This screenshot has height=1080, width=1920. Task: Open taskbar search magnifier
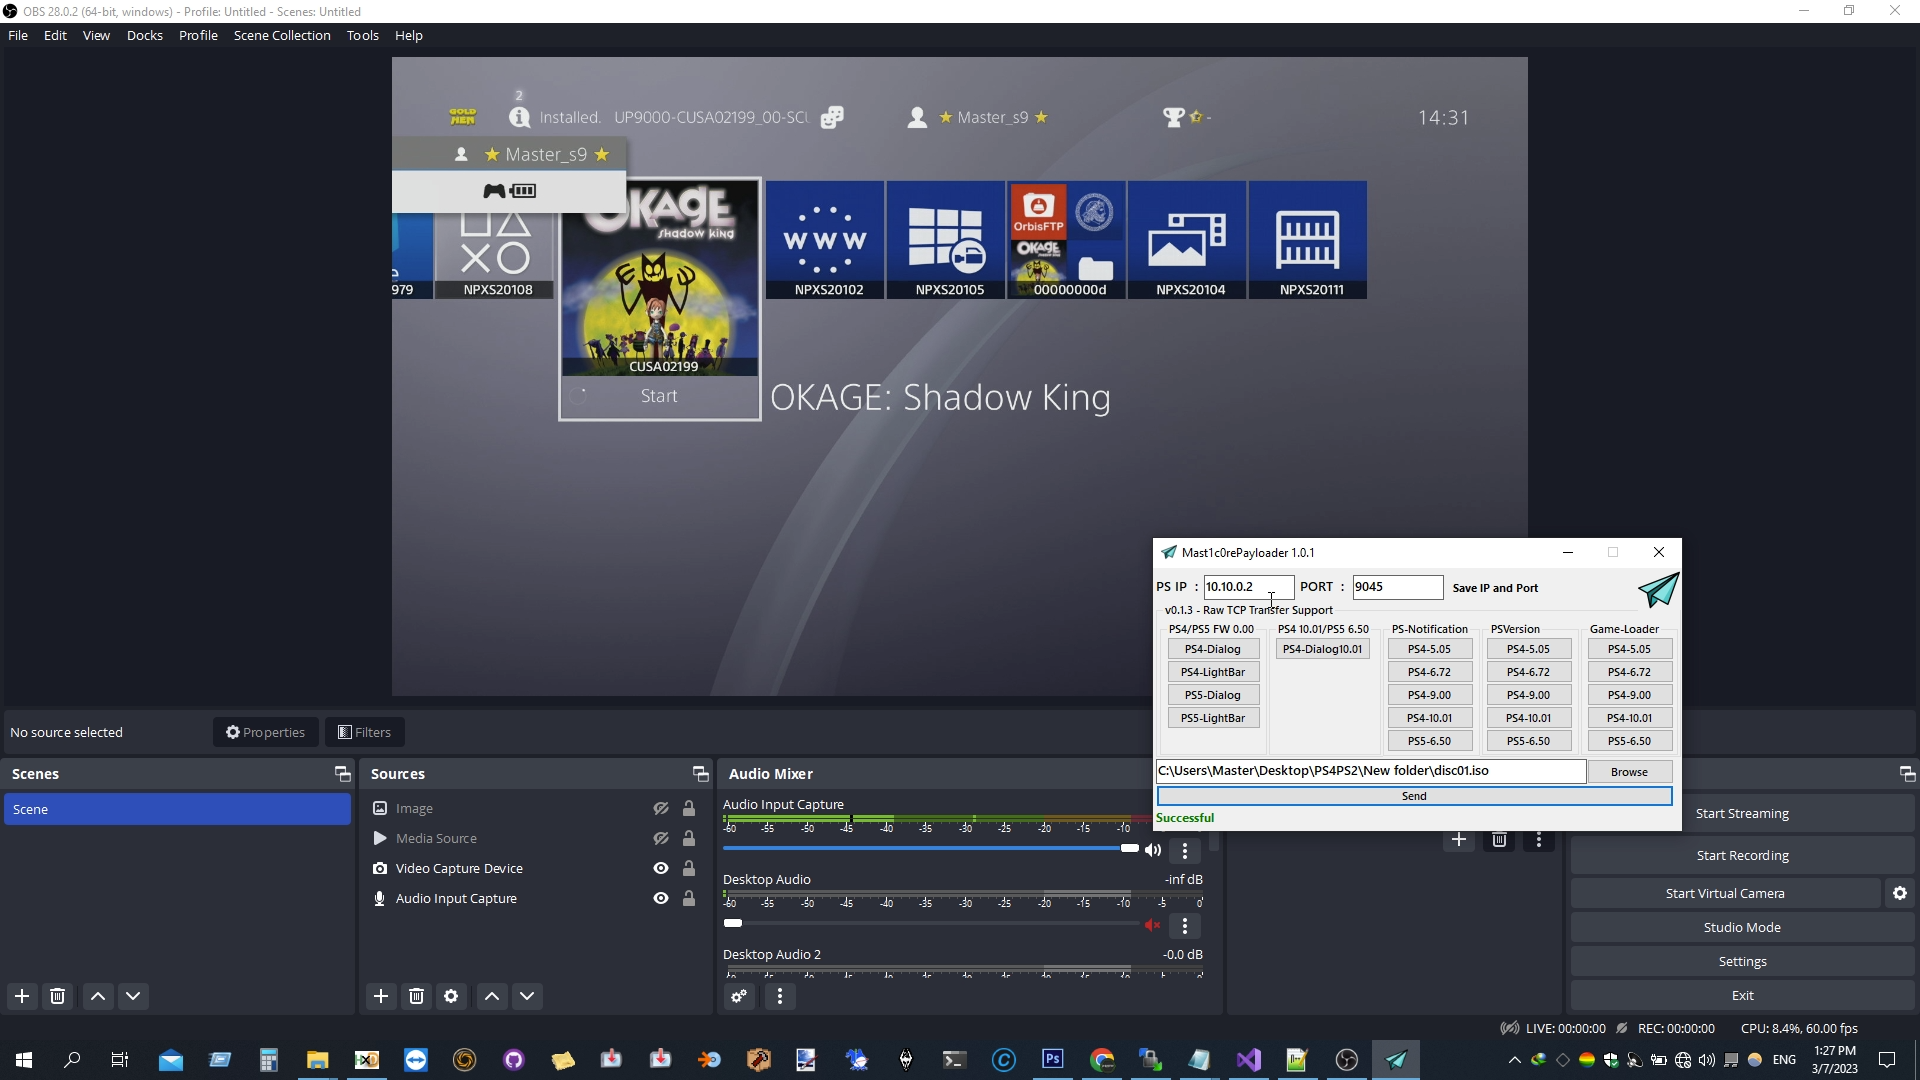pyautogui.click(x=72, y=1060)
